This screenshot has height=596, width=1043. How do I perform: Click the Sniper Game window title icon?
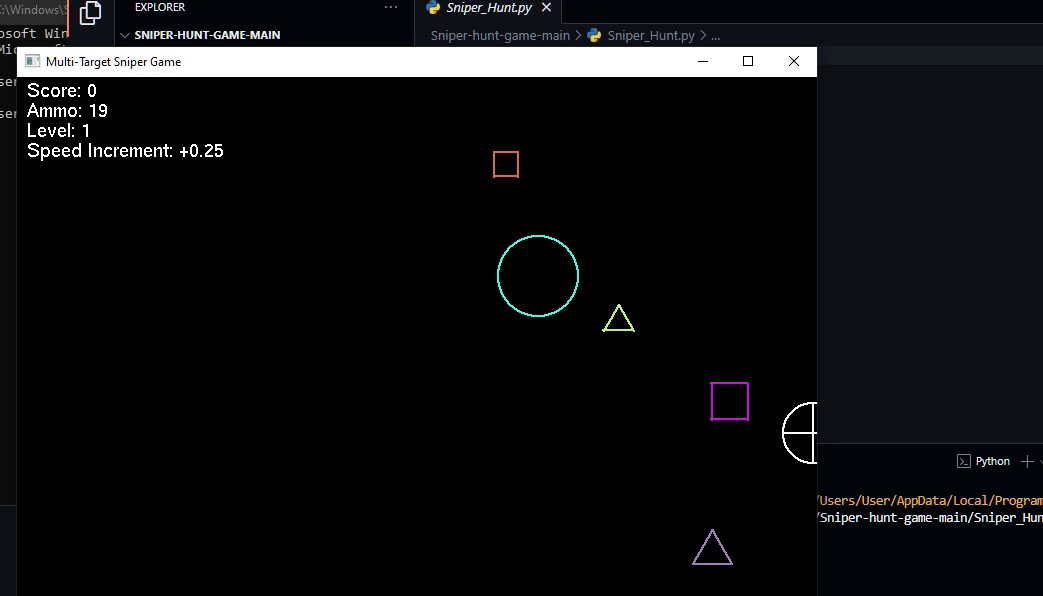click(32, 62)
